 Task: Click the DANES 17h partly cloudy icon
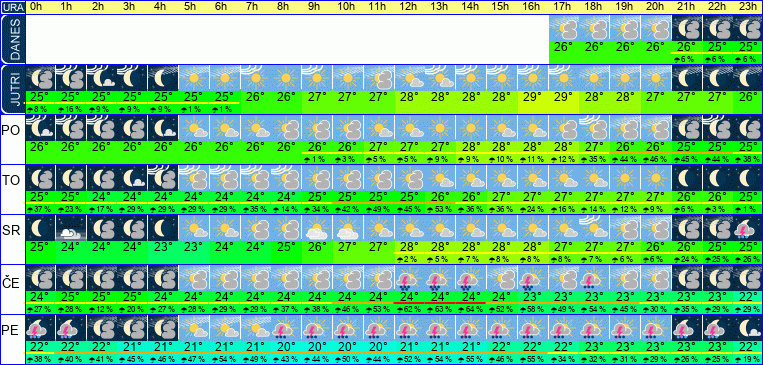(x=563, y=29)
